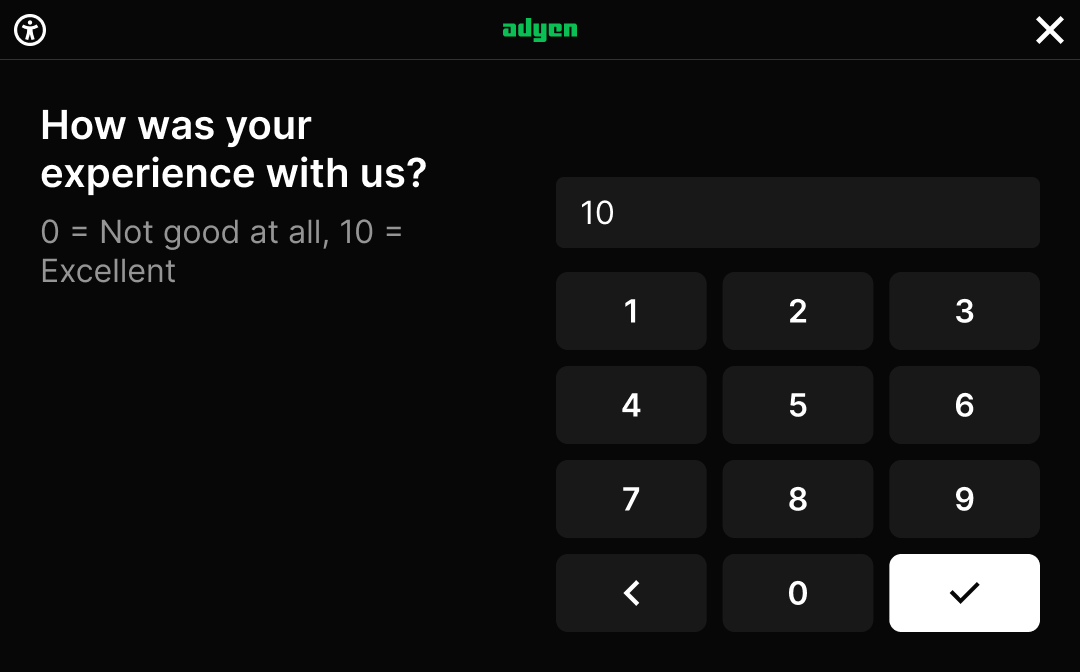Click the "How was your experience" heading
This screenshot has height=672, width=1080.
[234, 149]
